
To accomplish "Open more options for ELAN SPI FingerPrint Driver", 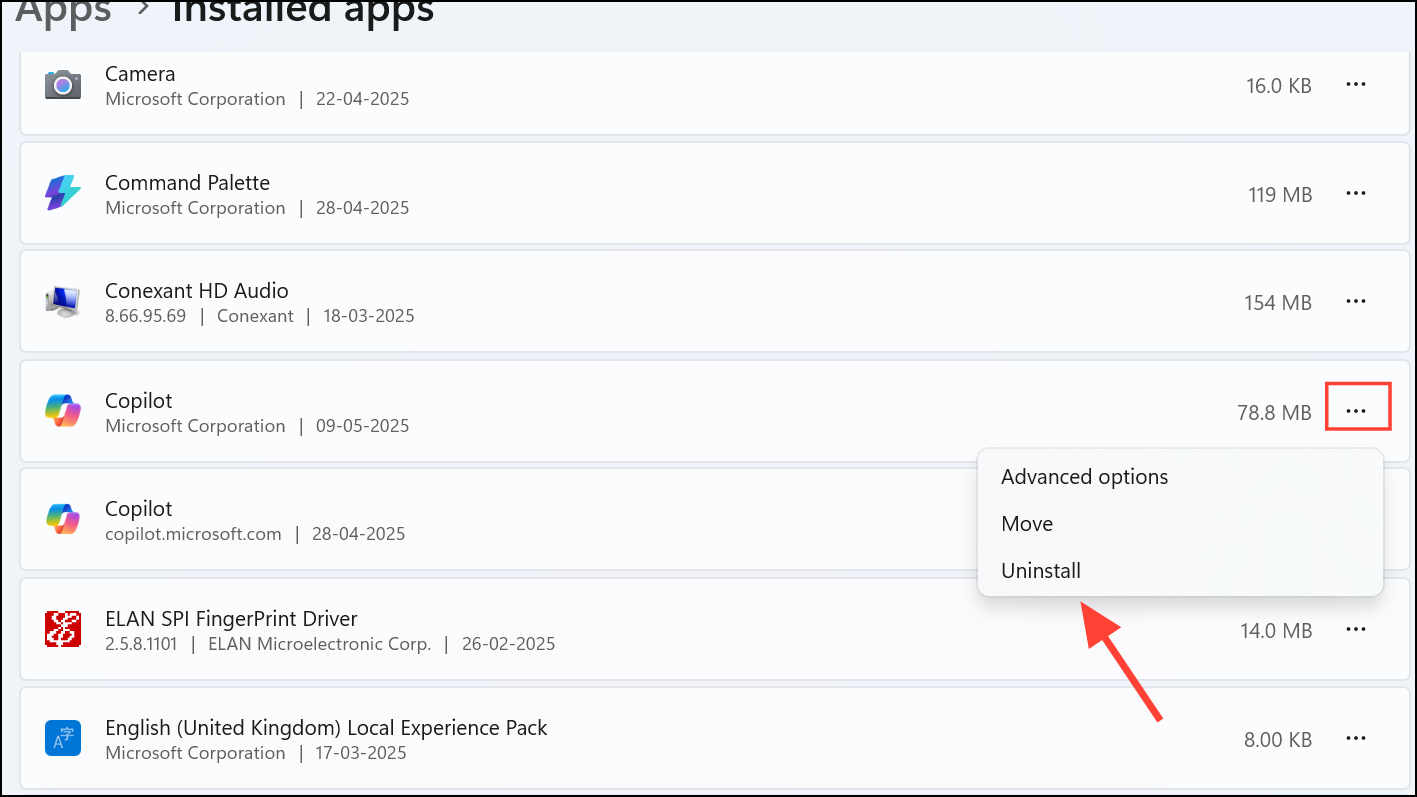I will click(x=1356, y=629).
